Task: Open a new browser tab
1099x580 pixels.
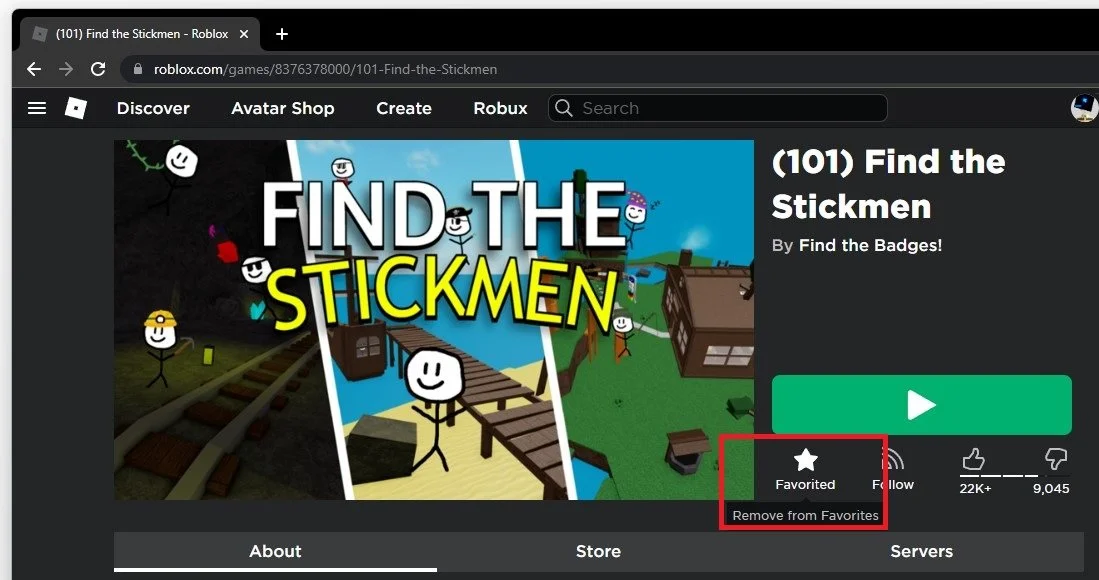Action: [x=282, y=34]
